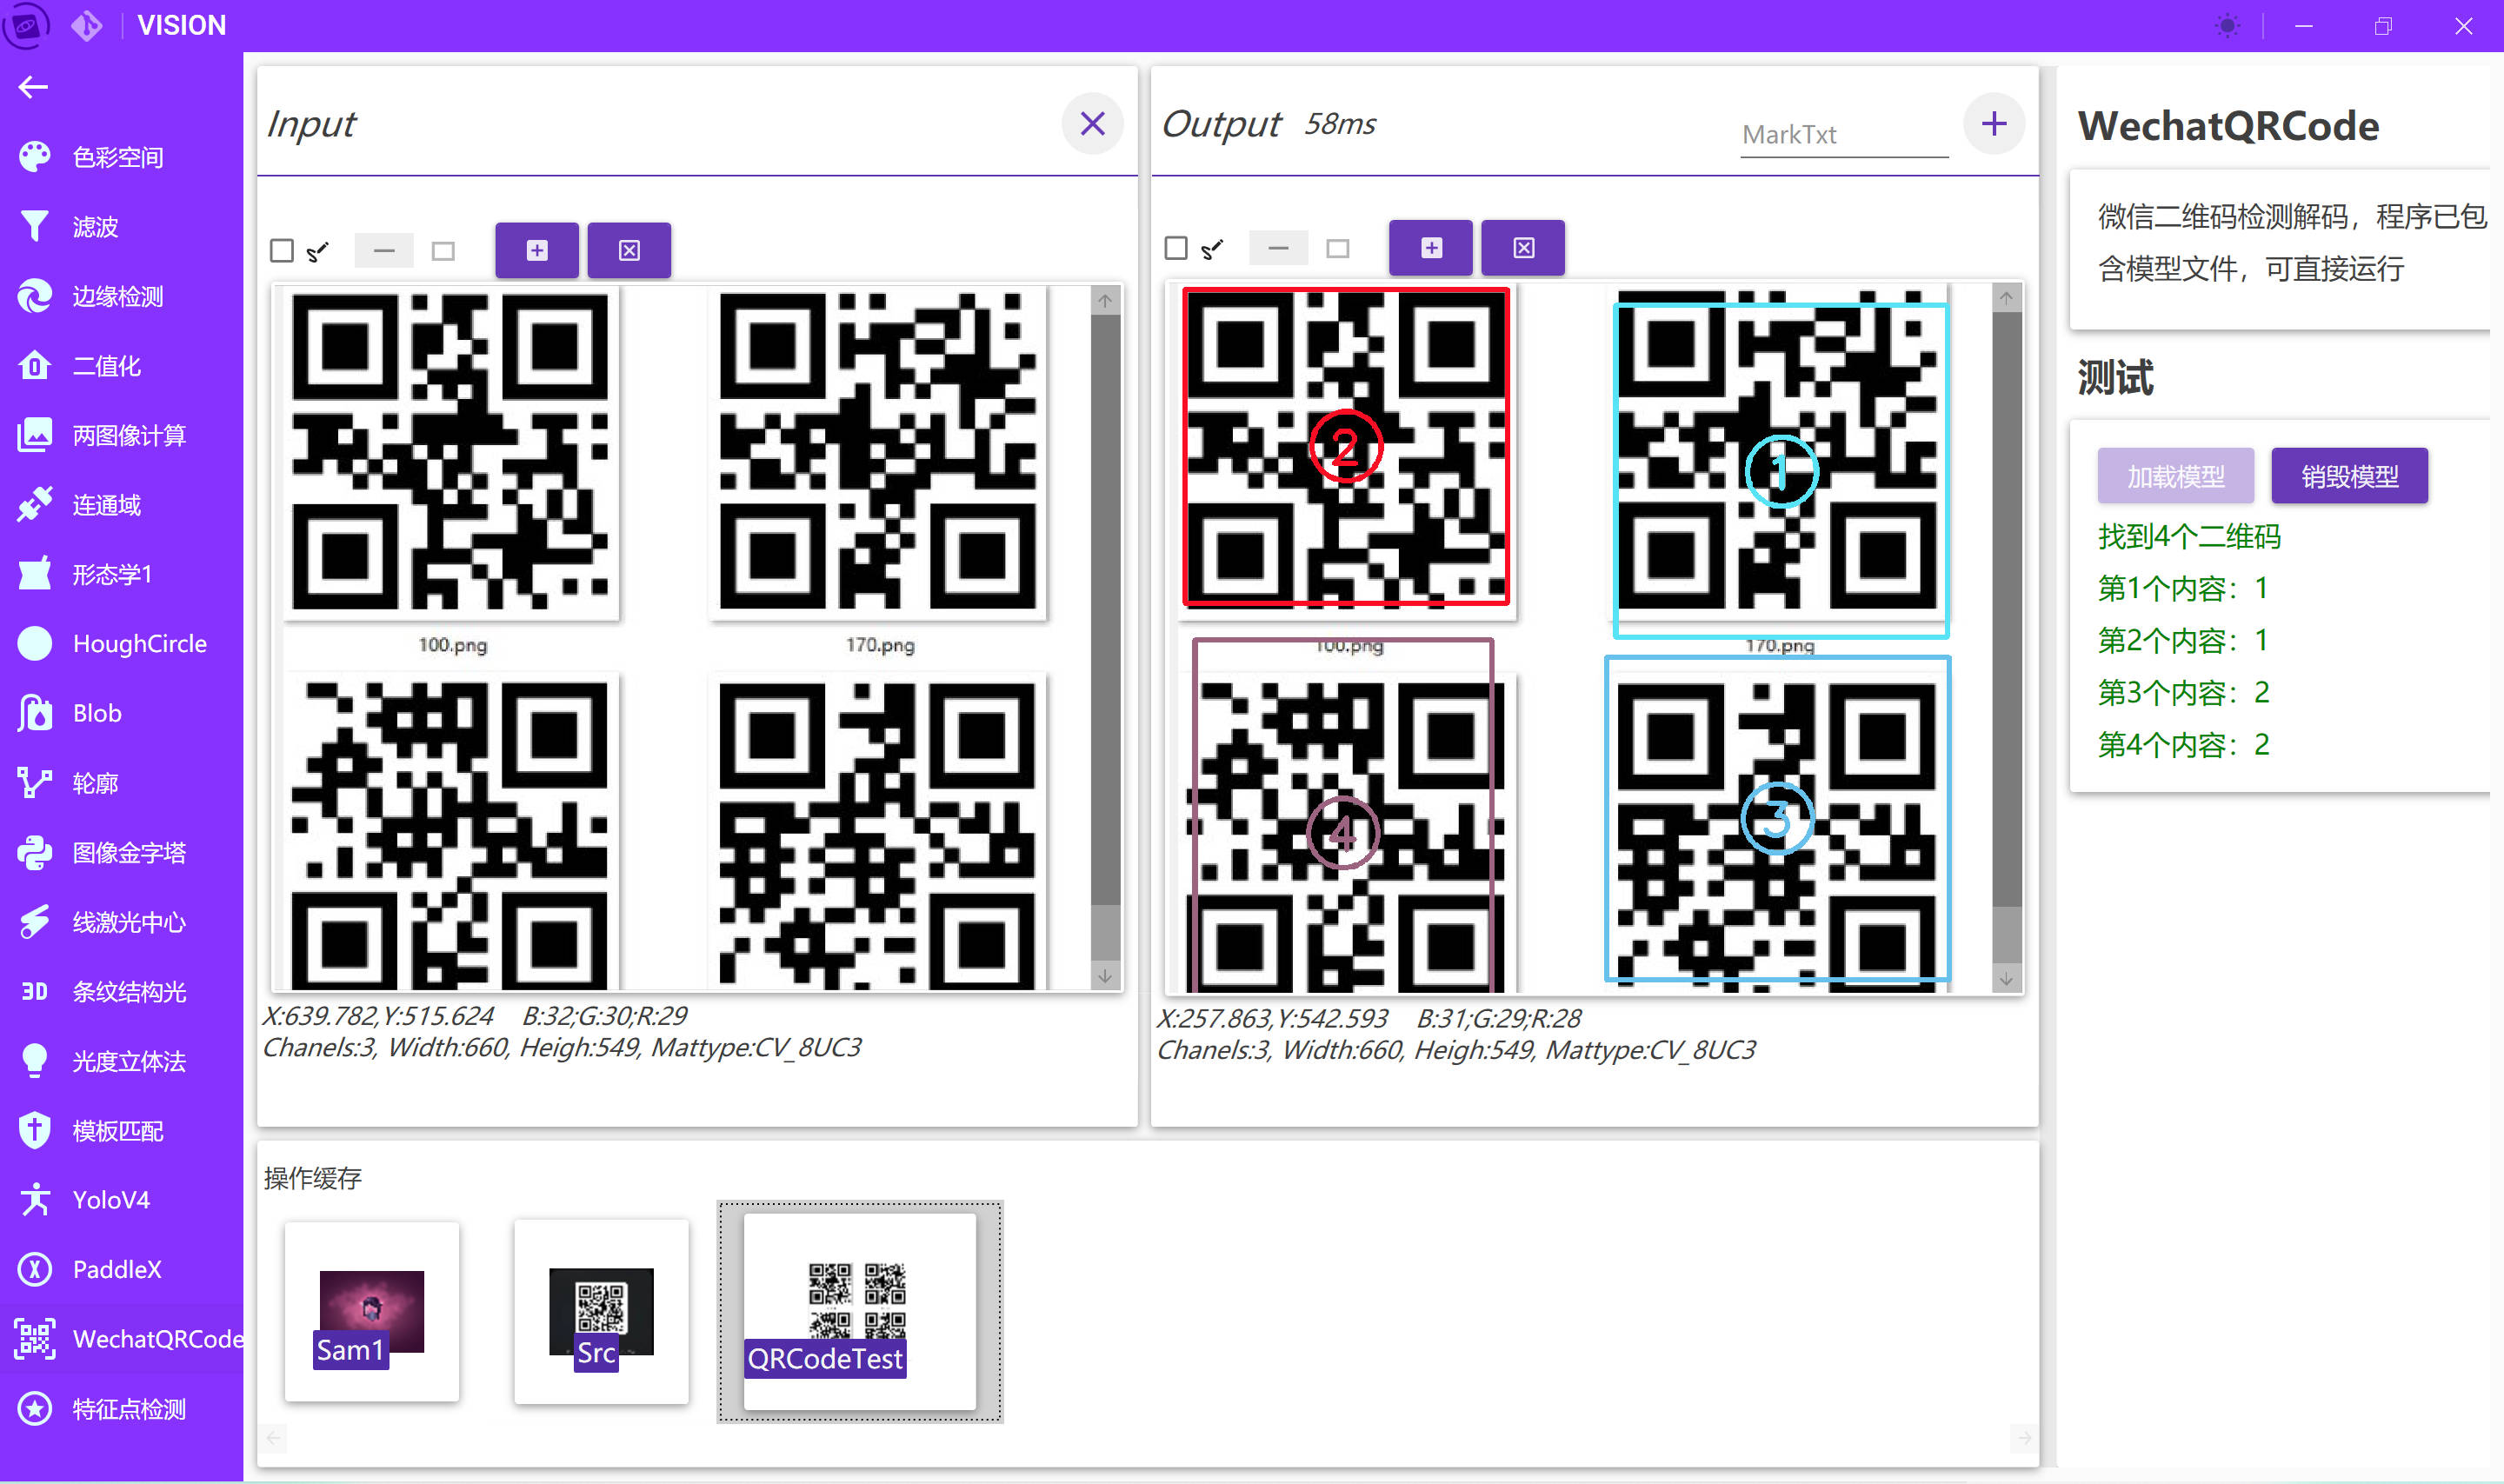
Task: Click the add image icon in Input toolbar
Action: tap(537, 250)
